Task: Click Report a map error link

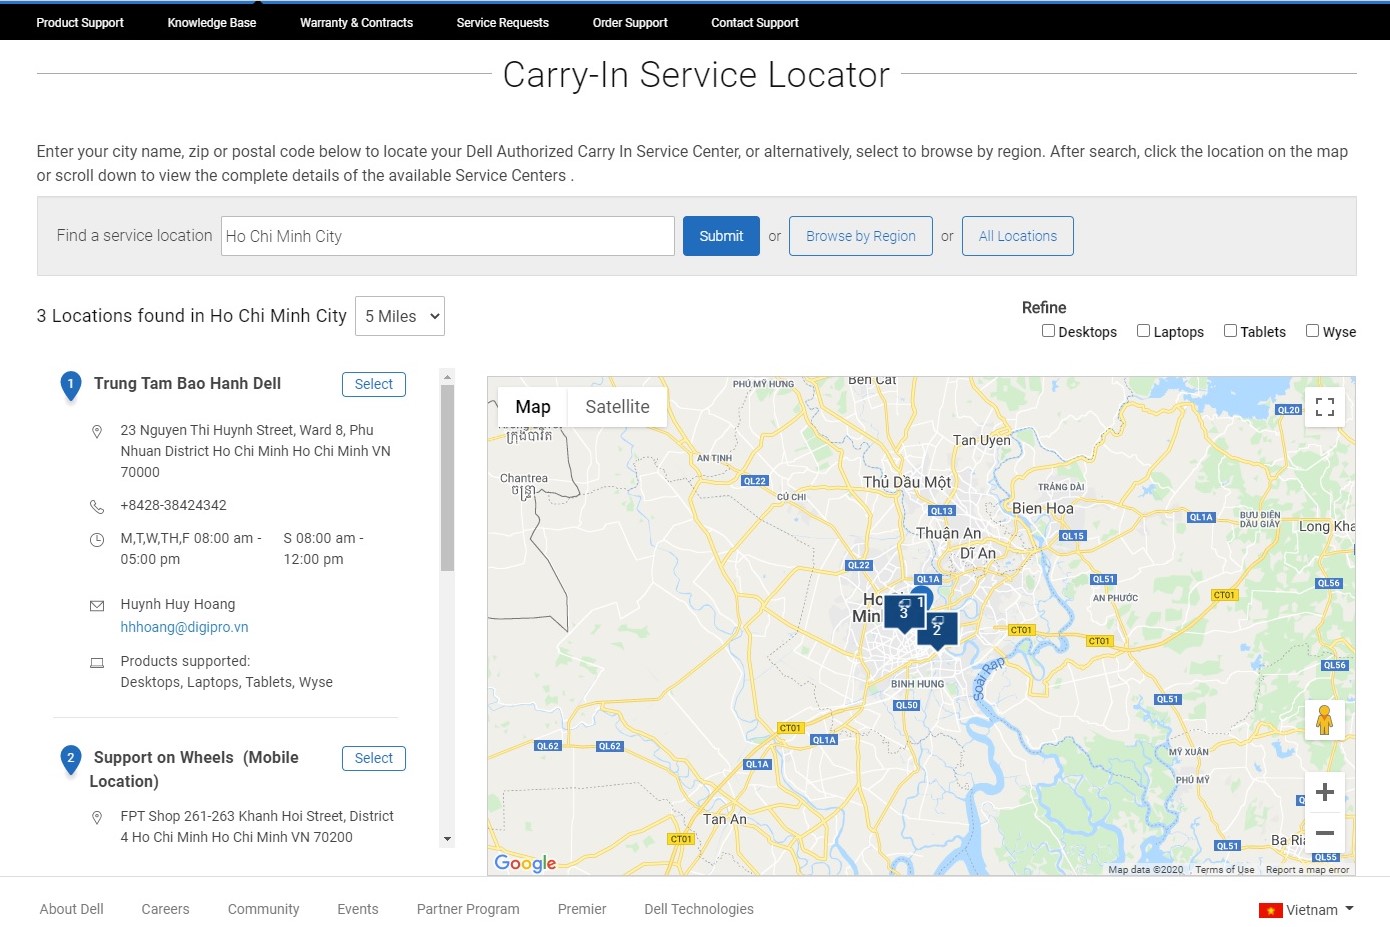Action: 1307,870
